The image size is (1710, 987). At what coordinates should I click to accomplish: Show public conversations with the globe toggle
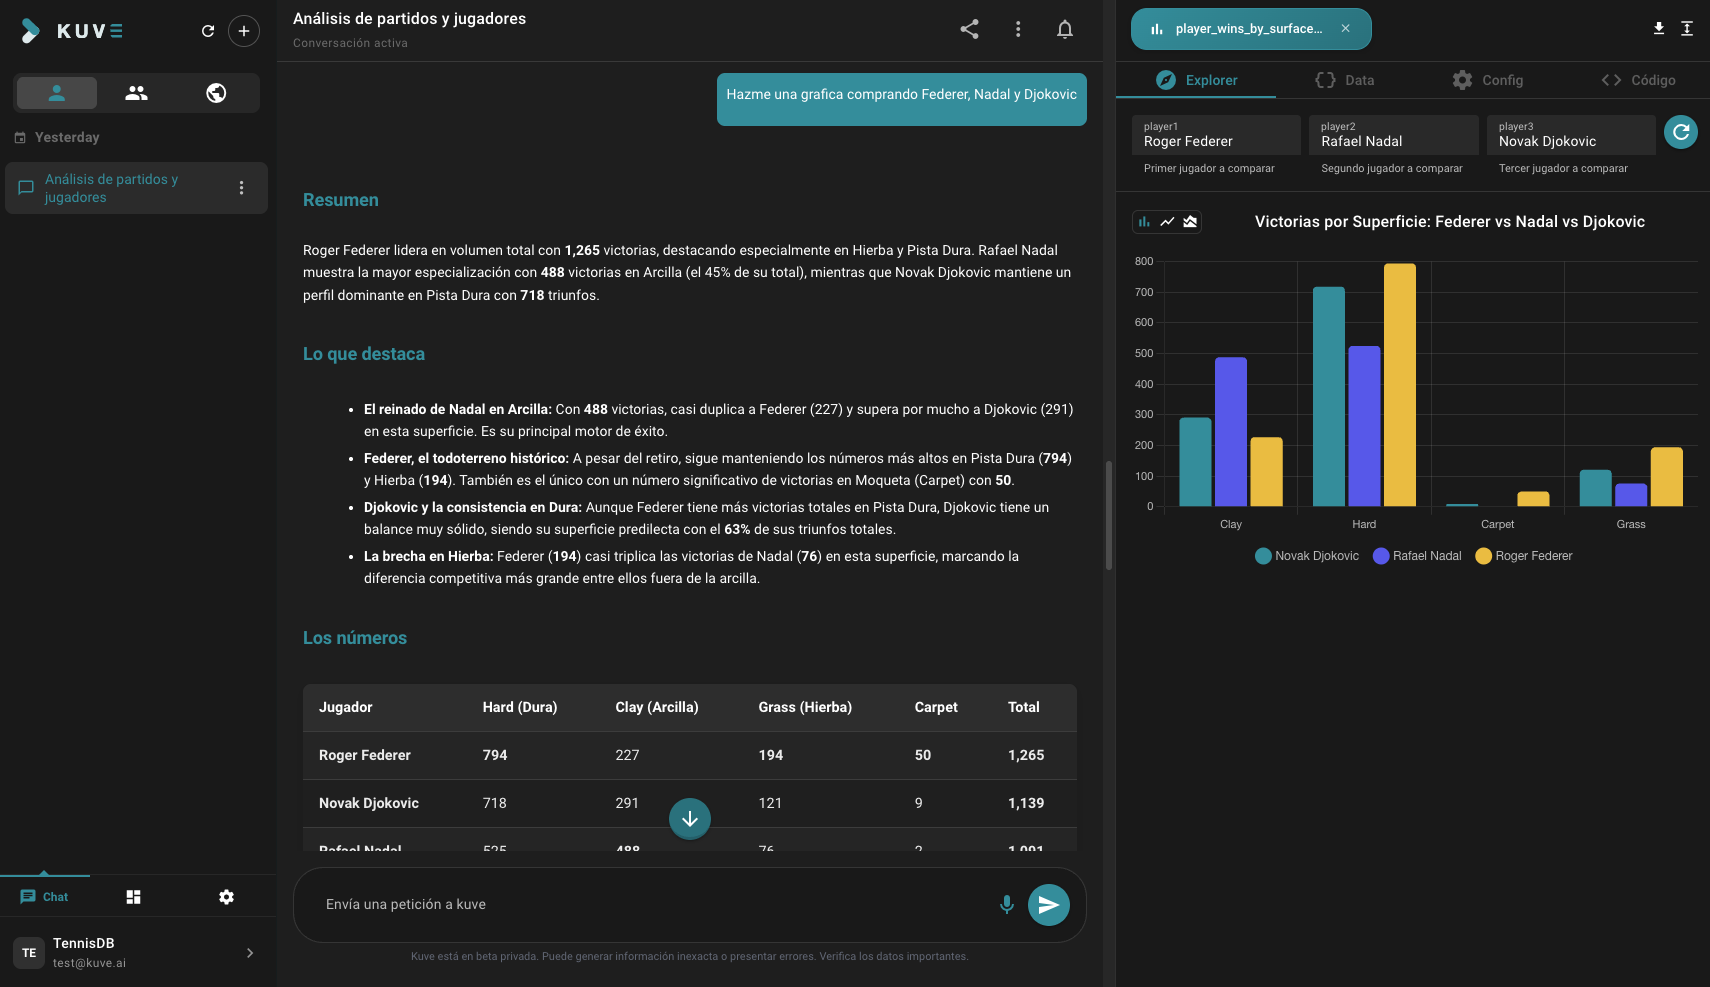click(216, 92)
